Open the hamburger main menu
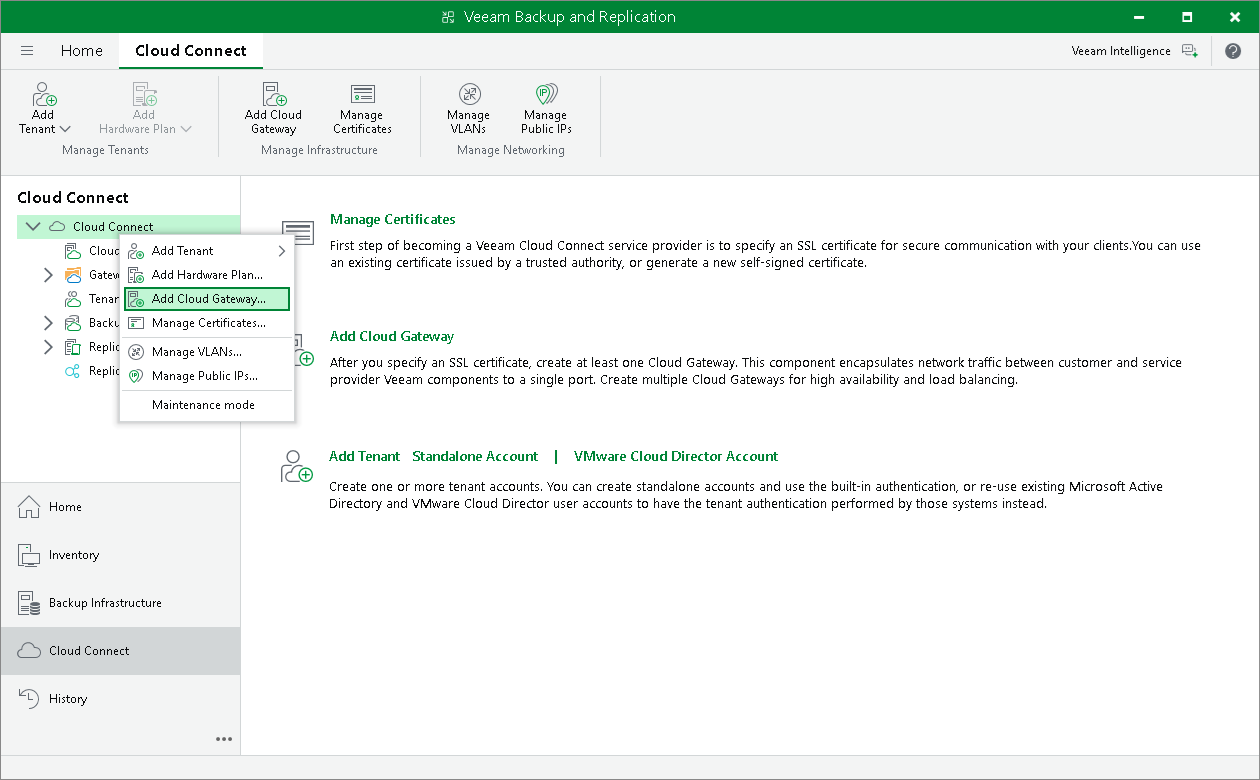 pos(27,51)
